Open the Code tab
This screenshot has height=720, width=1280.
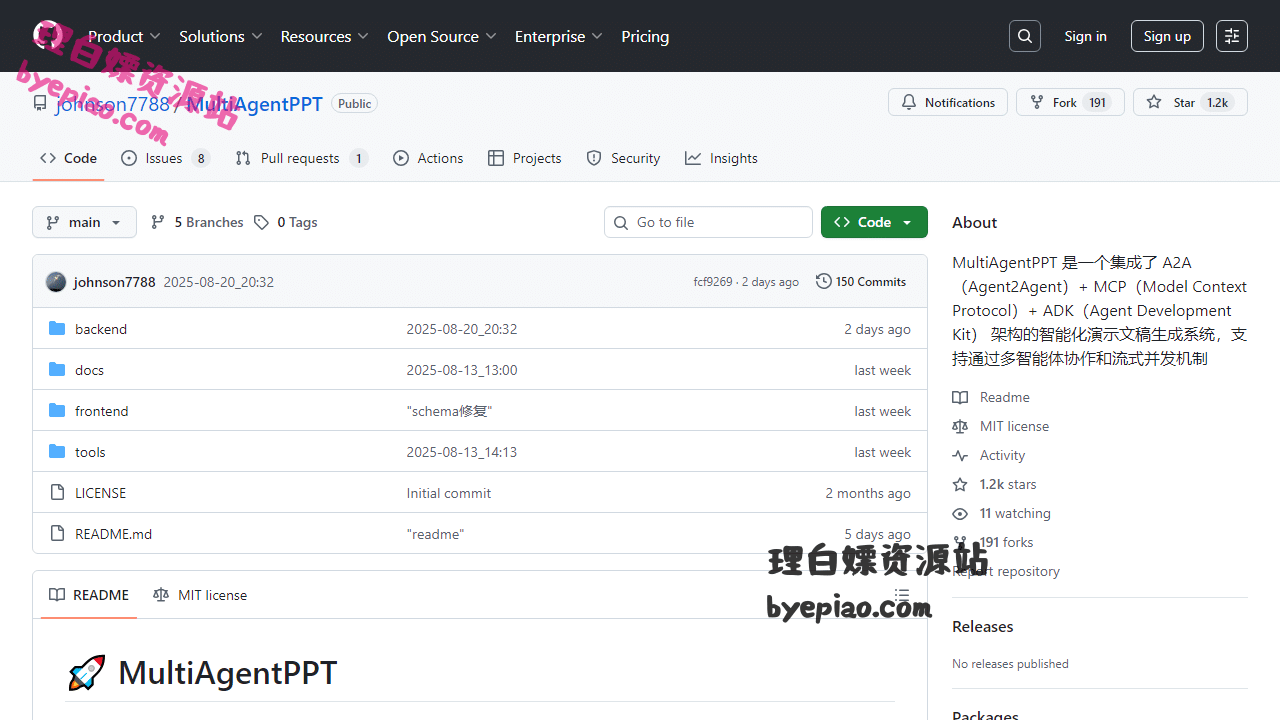click(x=68, y=158)
